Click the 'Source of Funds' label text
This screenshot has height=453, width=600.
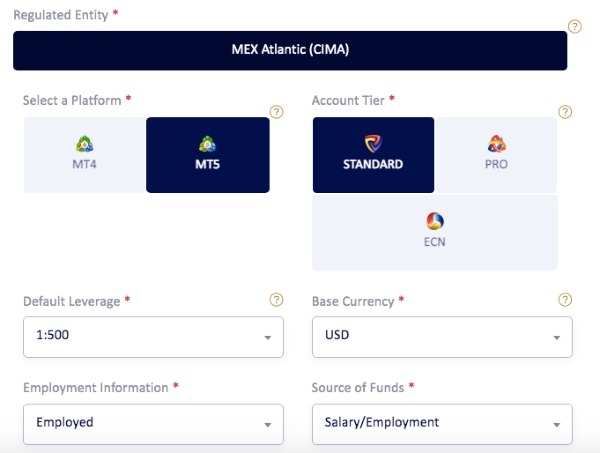pyautogui.click(x=358, y=388)
